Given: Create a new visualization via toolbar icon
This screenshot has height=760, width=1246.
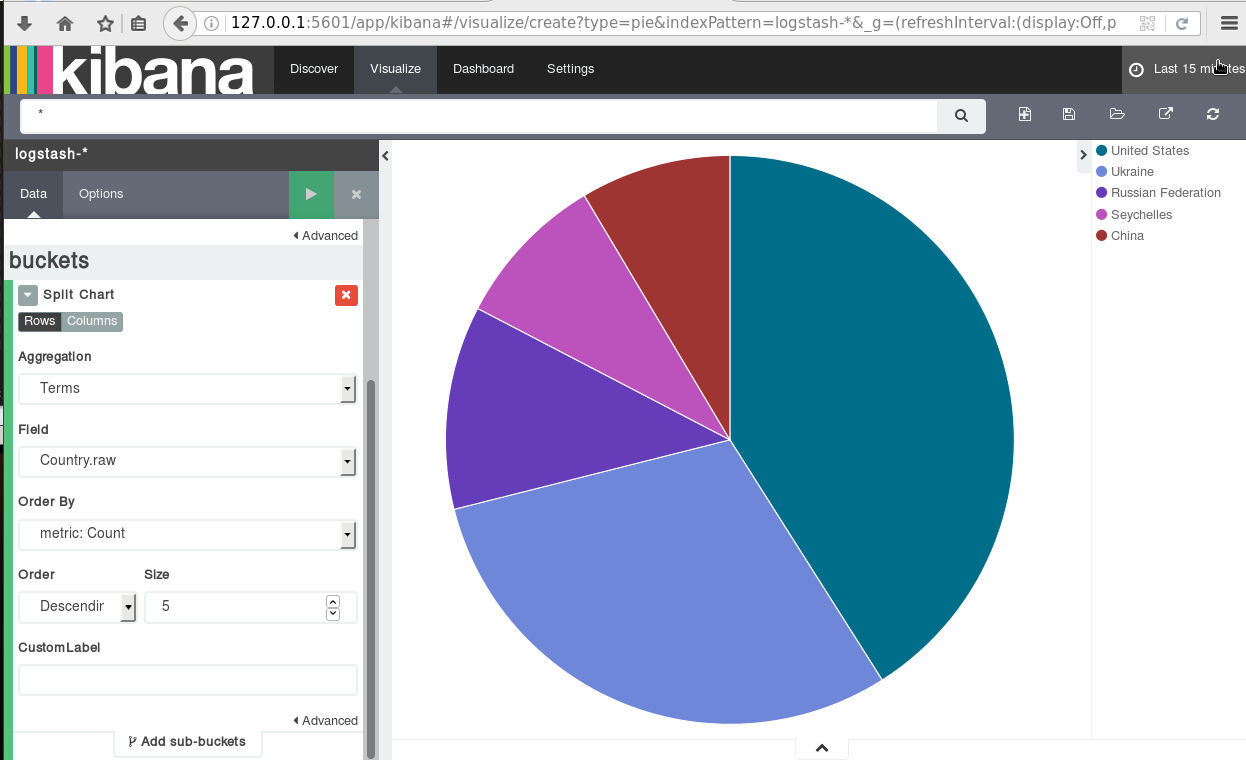Looking at the screenshot, I should 1025,114.
